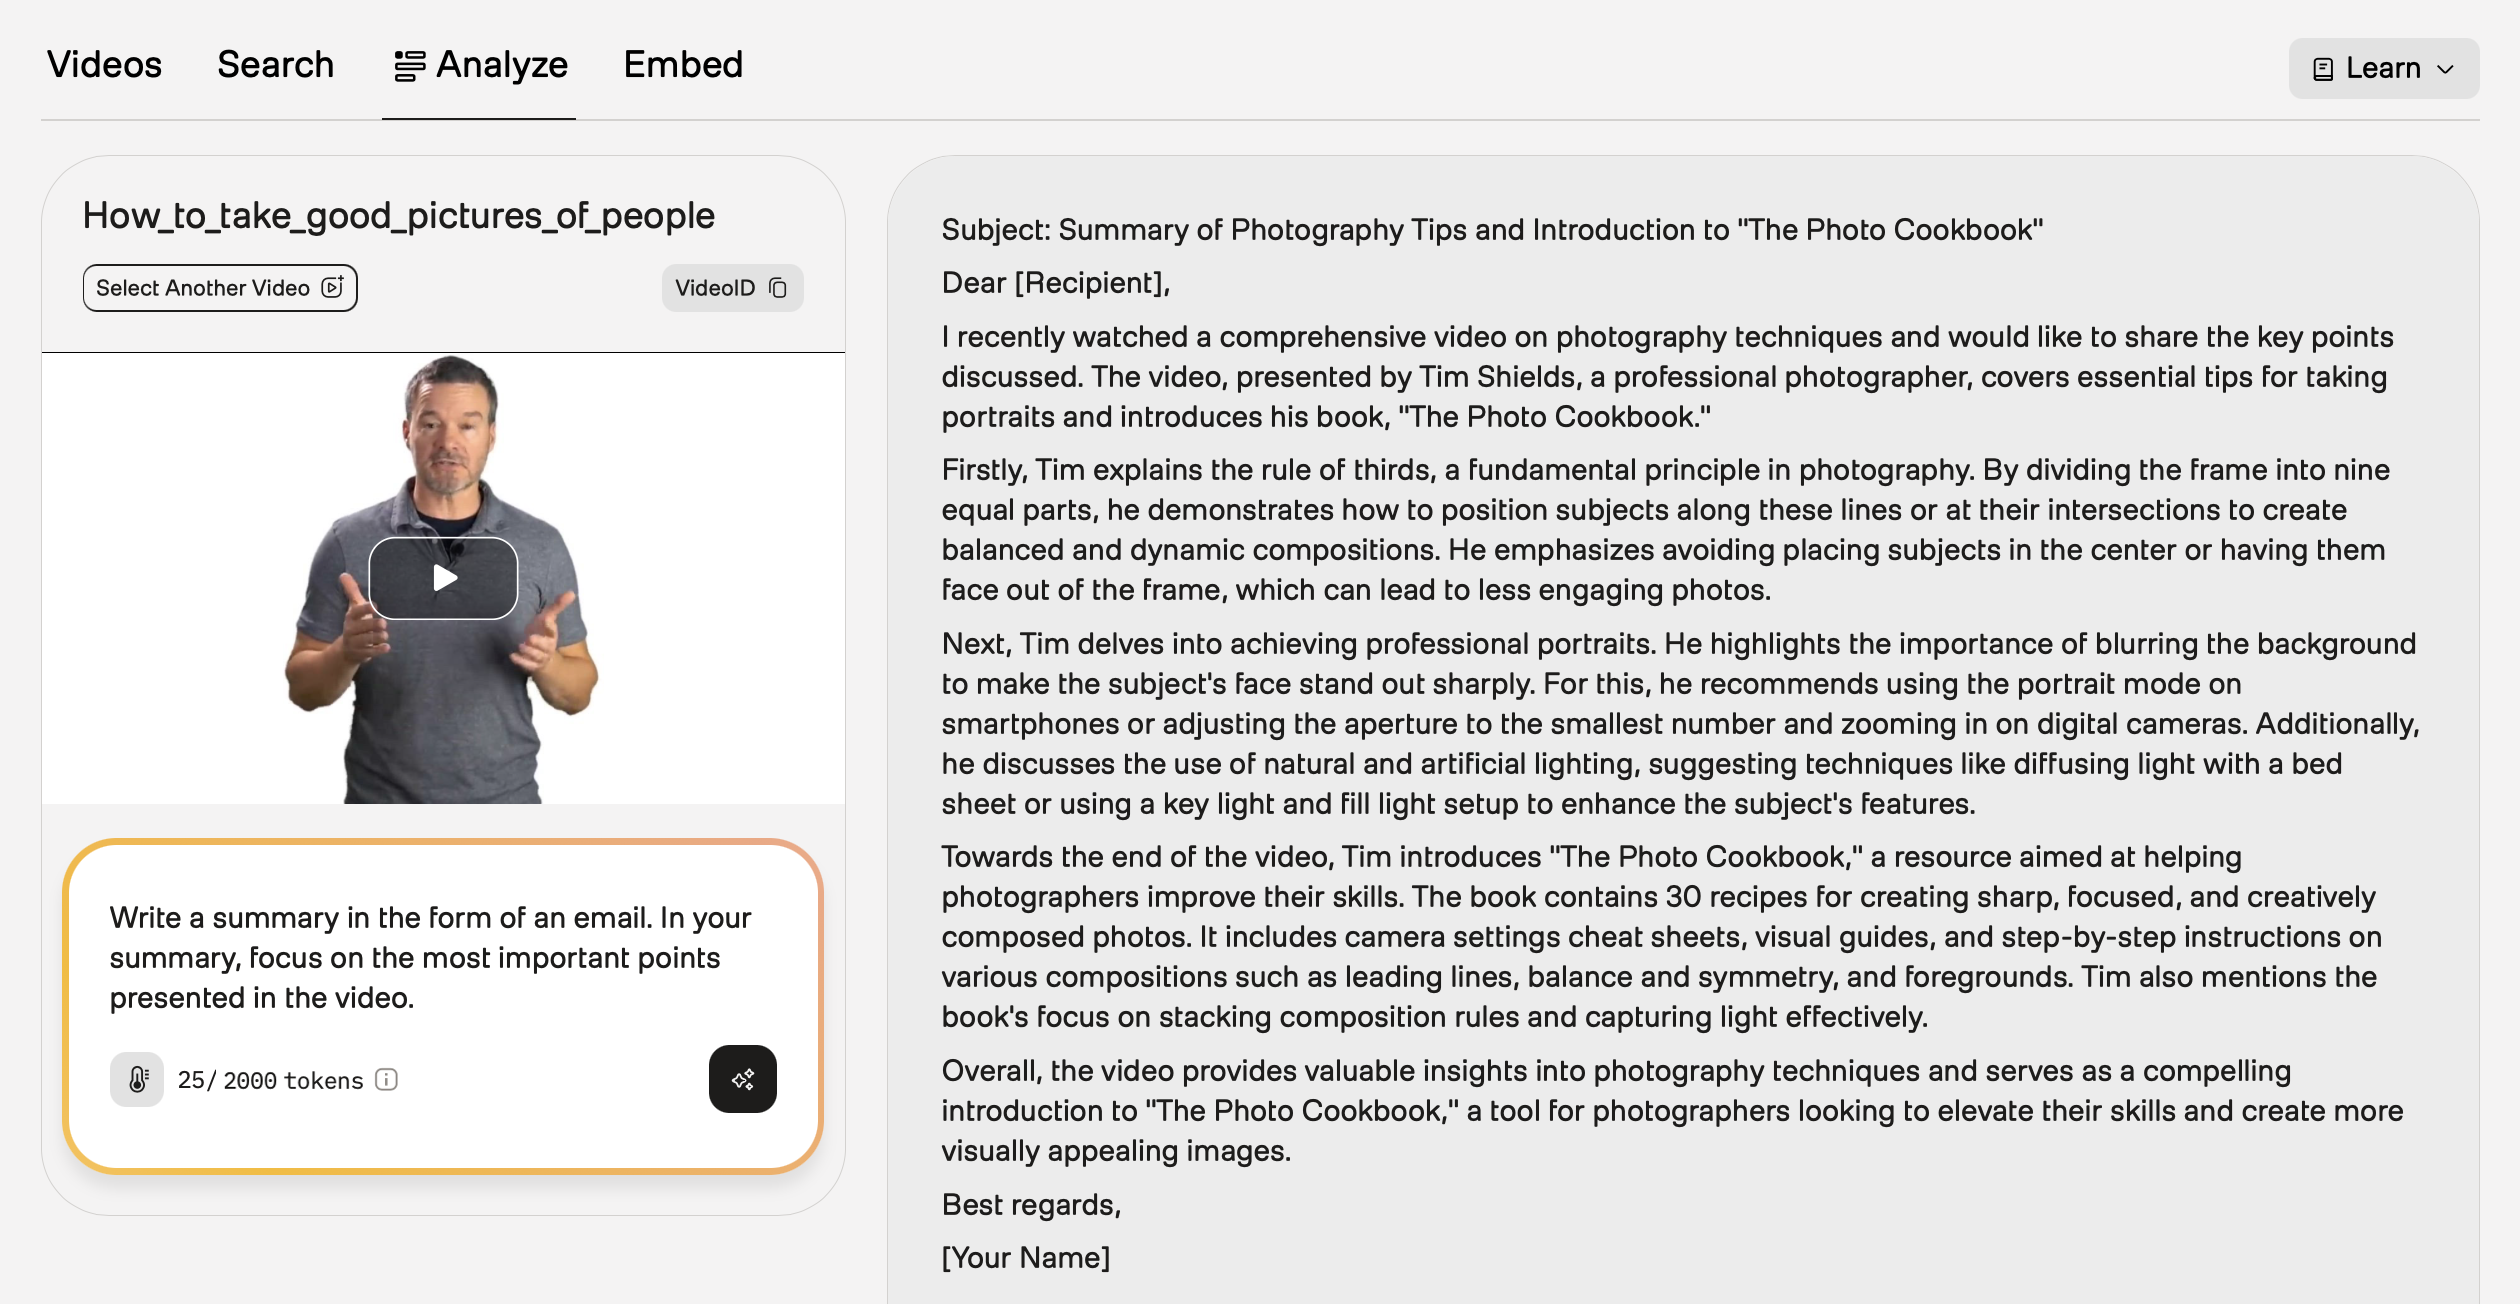The height and width of the screenshot is (1304, 2520).
Task: Click the info icon beside token count
Action: 386,1080
